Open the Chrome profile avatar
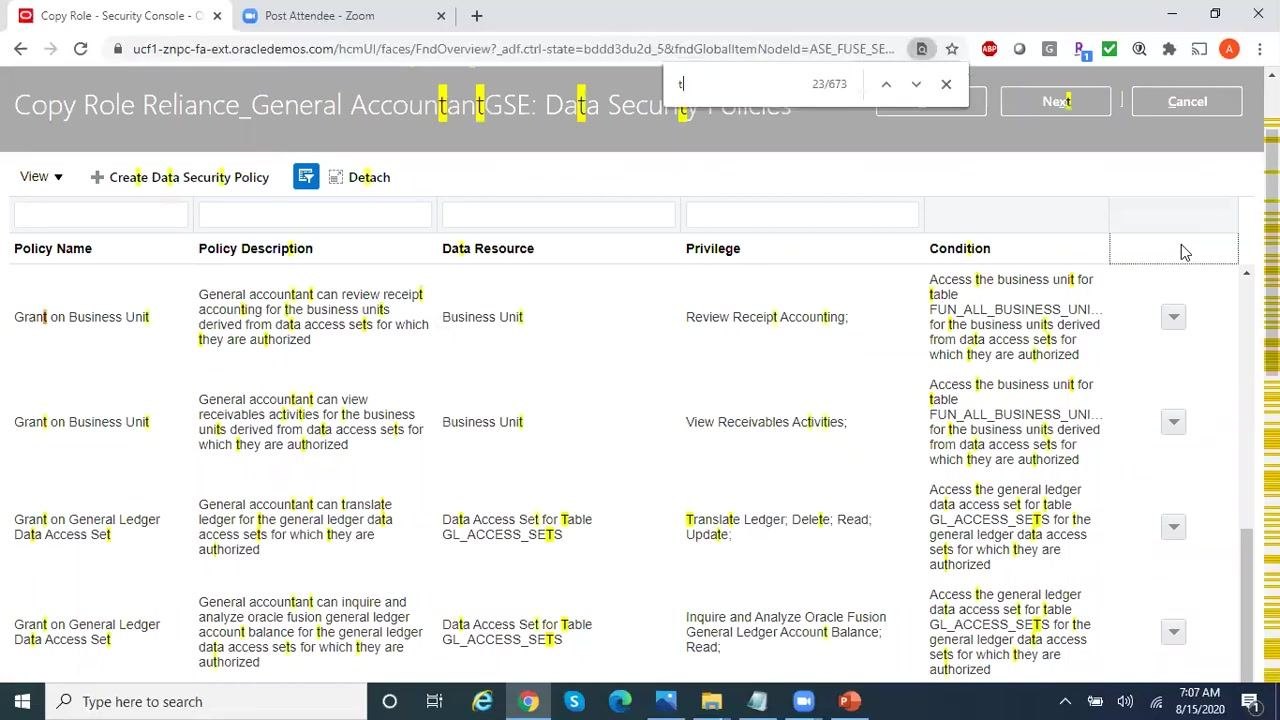 (1229, 49)
